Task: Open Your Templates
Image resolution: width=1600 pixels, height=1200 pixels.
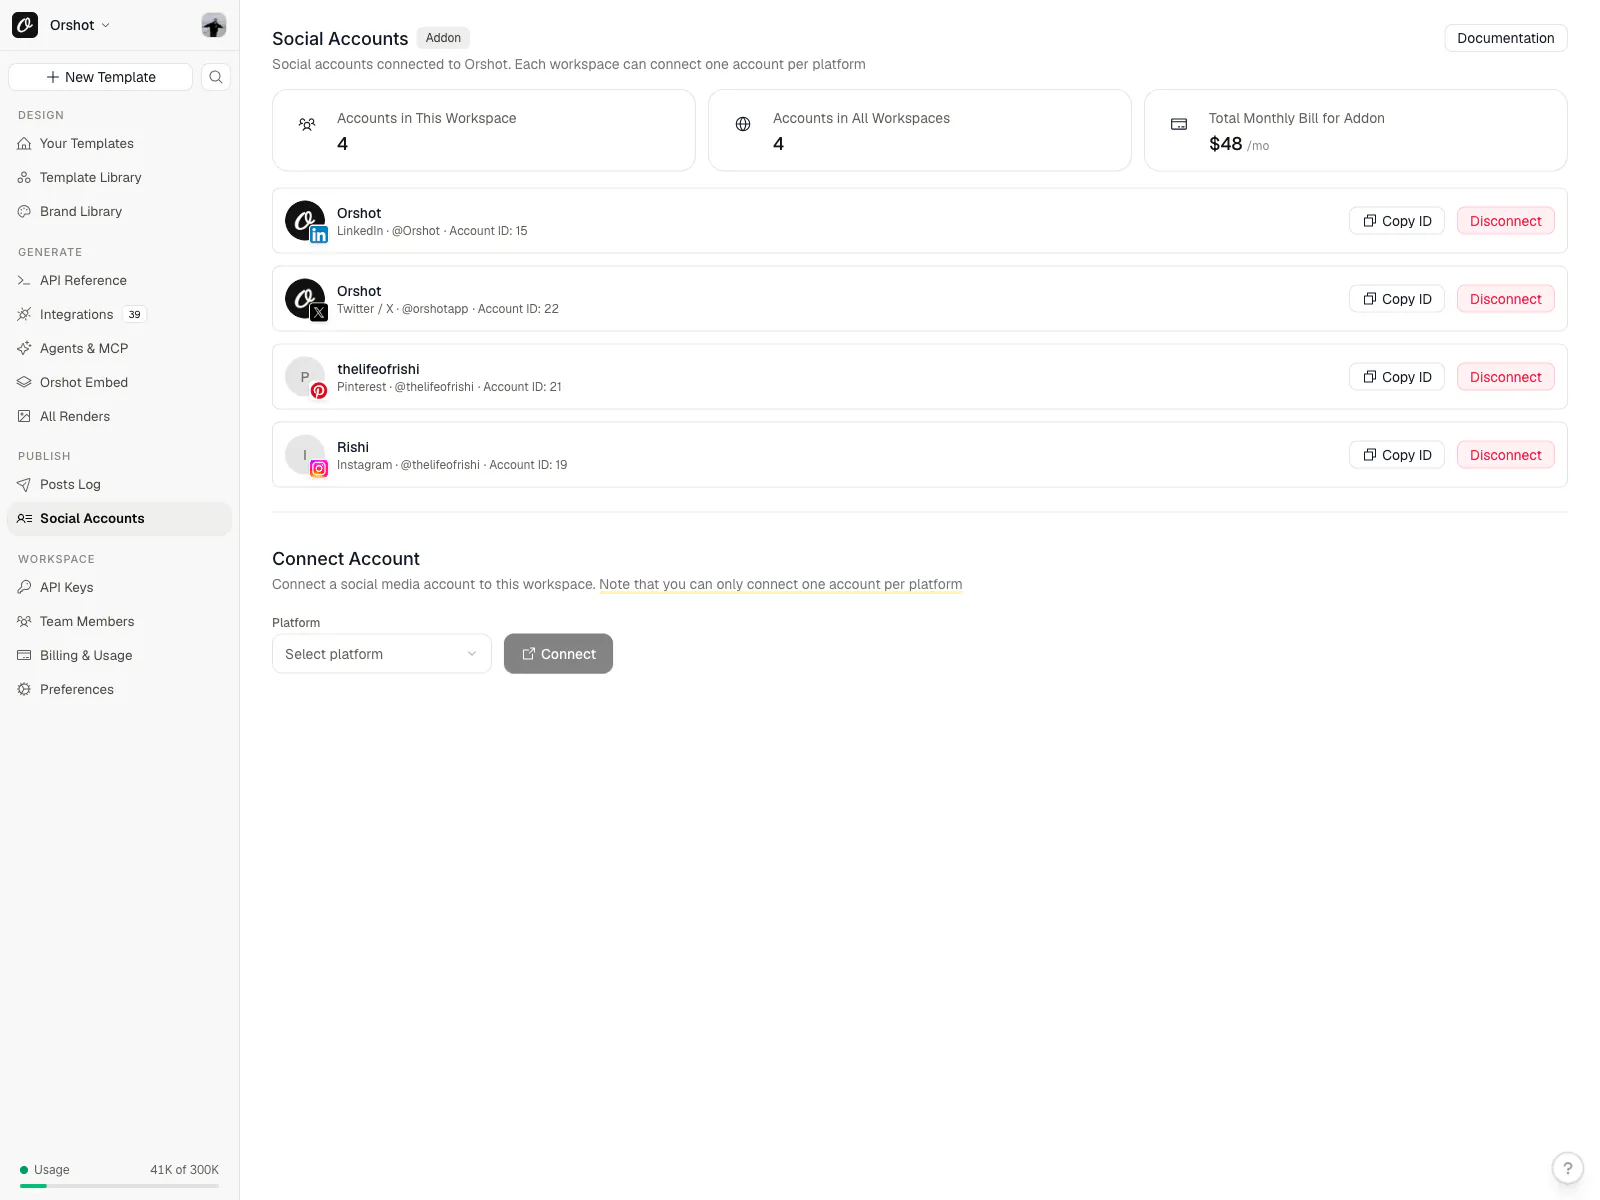Action: tap(120, 143)
